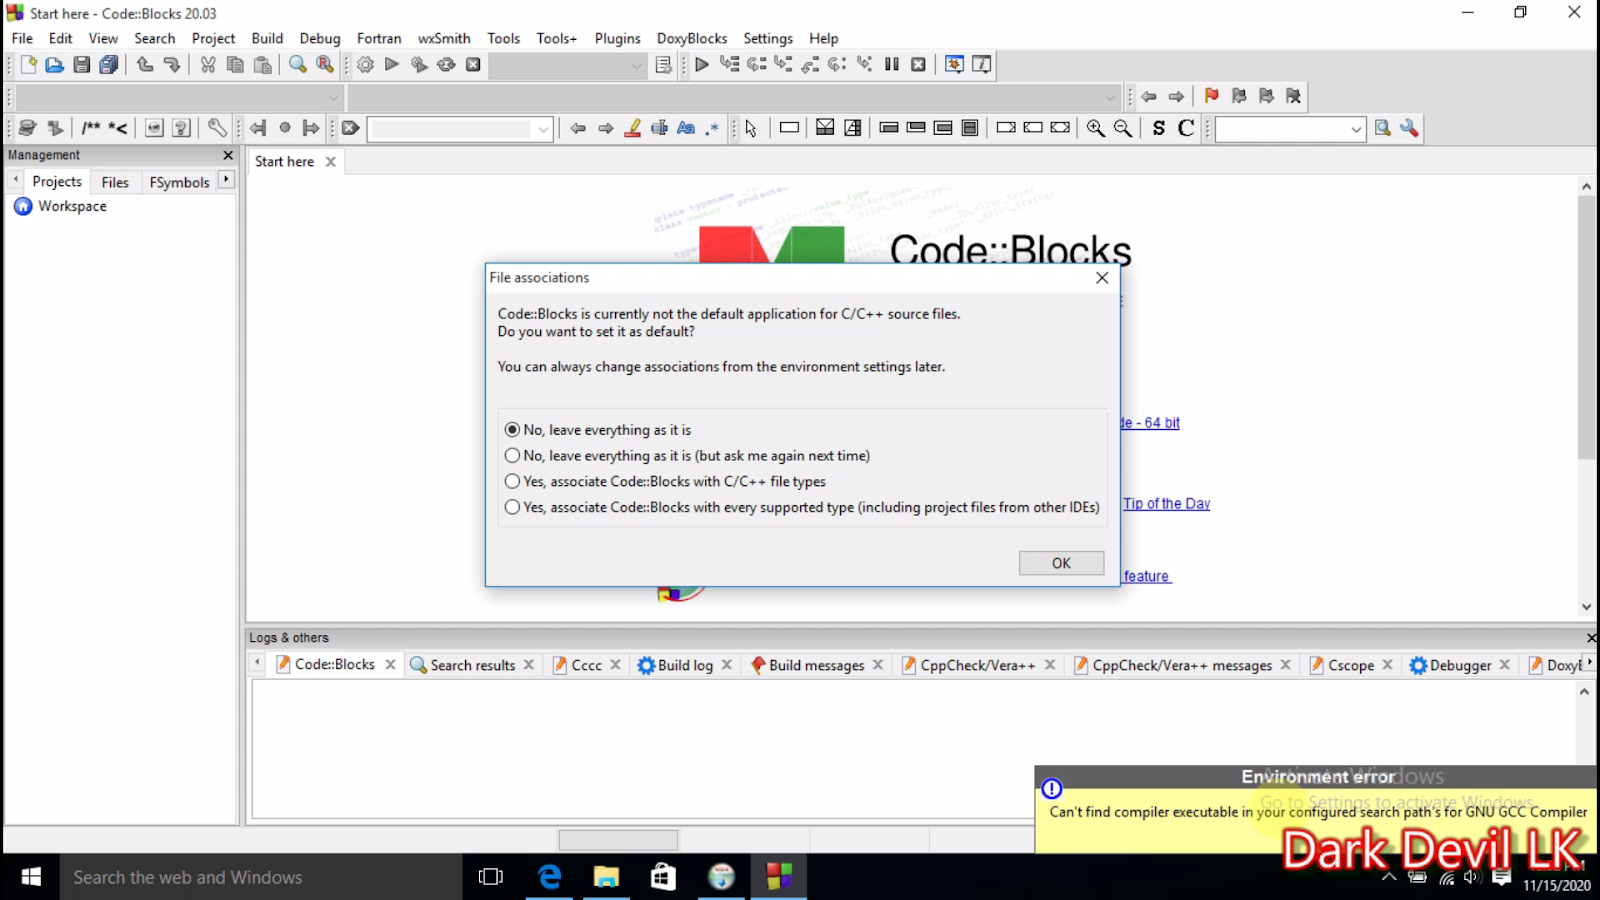This screenshot has height=900, width=1600.
Task: Close the Start here tab
Action: [x=331, y=161]
